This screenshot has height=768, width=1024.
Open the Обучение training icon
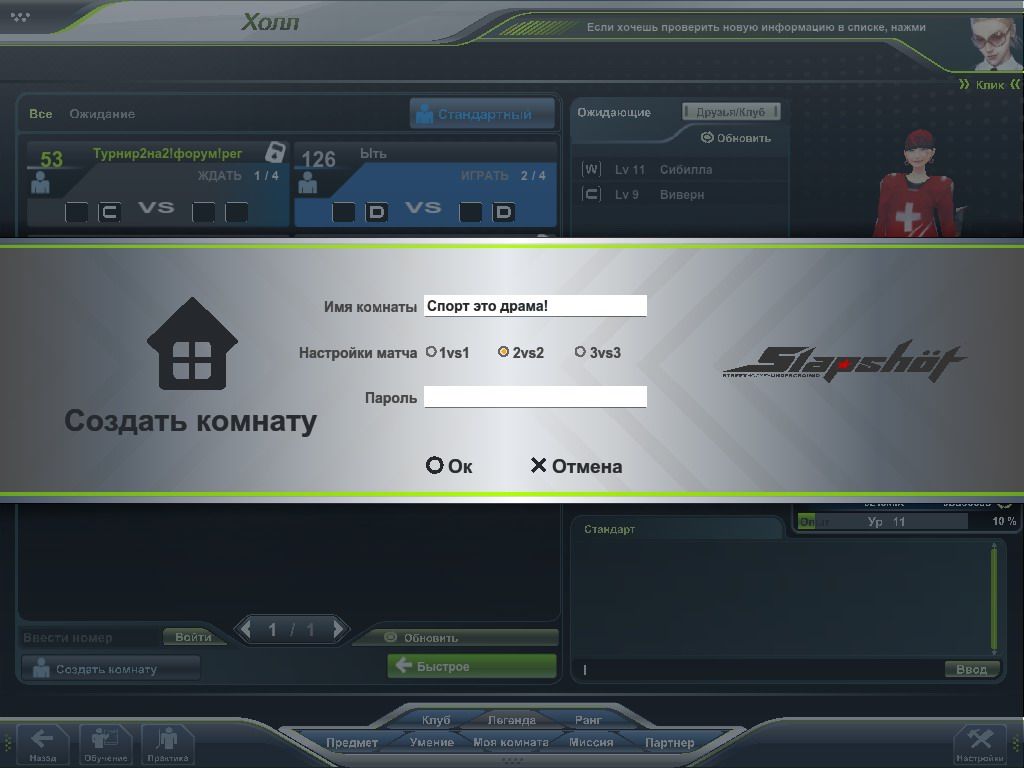[x=105, y=742]
